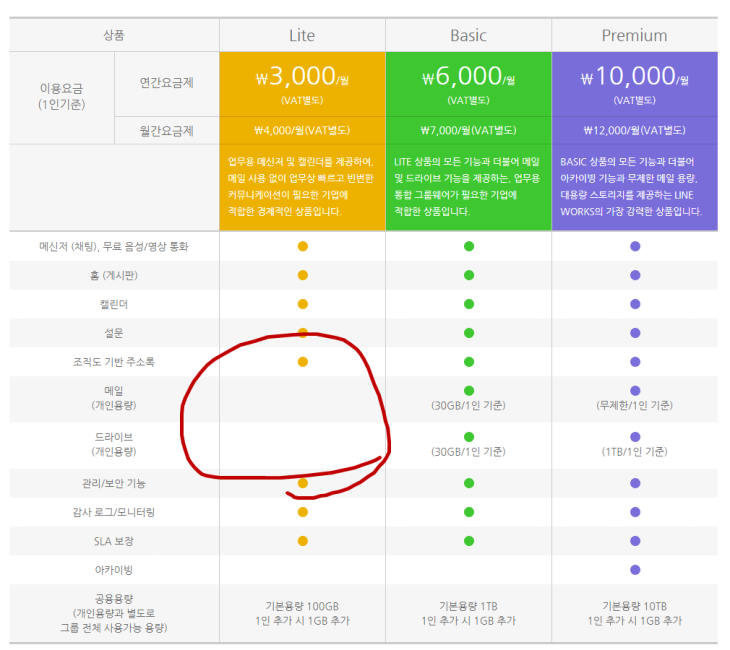730x650 pixels.
Task: Click the orange Lite dot for 메신저 row
Action: [303, 246]
